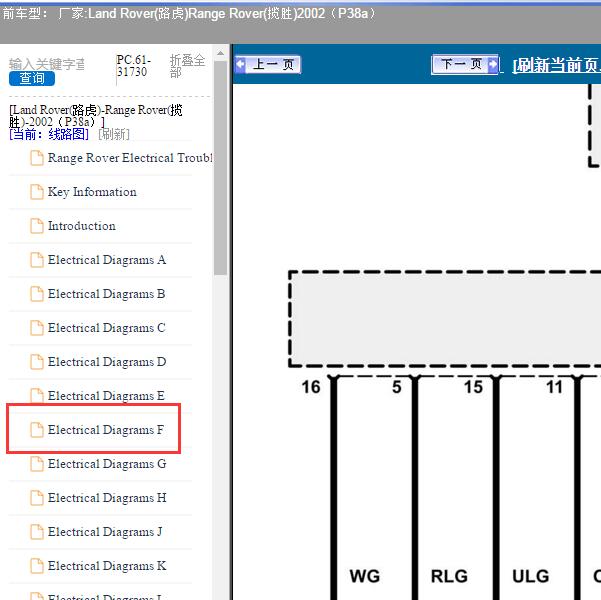The width and height of the screenshot is (601, 600).
Task: Click the page icon beside Electrical Diagrams J
Action: click(x=37, y=532)
